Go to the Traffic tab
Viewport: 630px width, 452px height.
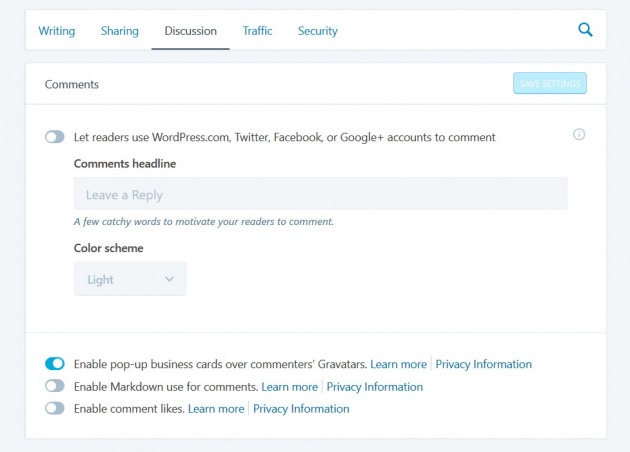[x=257, y=31]
